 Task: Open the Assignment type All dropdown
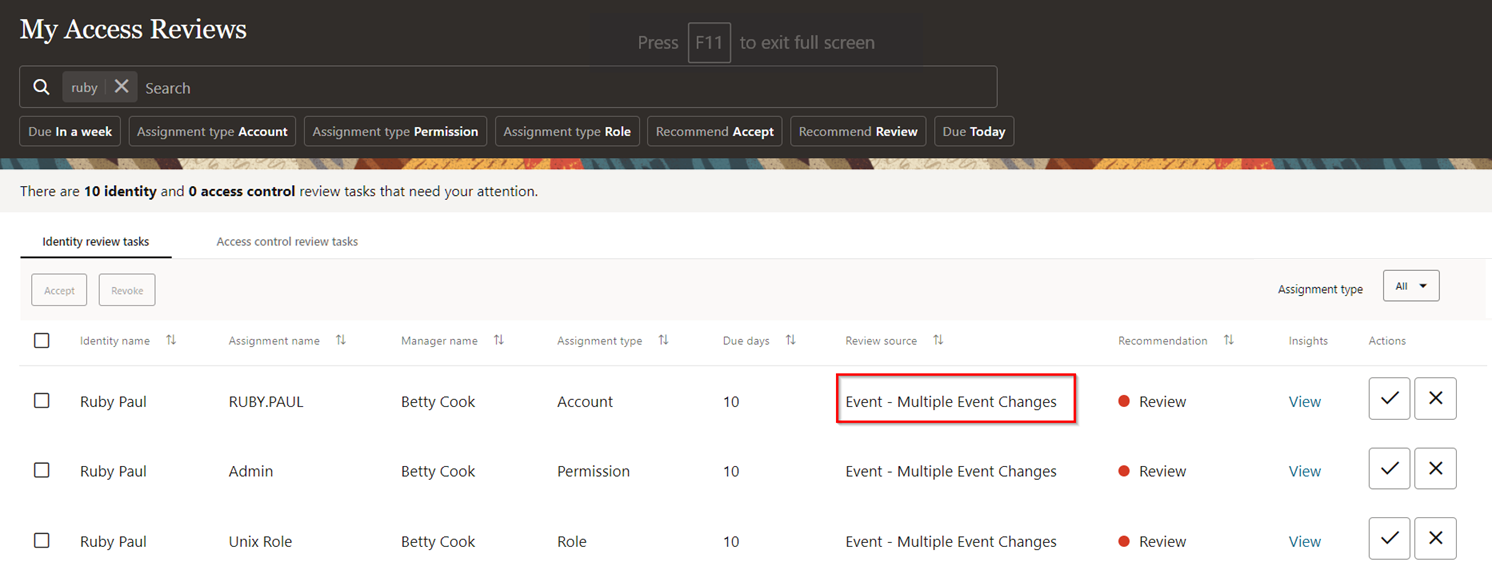click(1411, 286)
